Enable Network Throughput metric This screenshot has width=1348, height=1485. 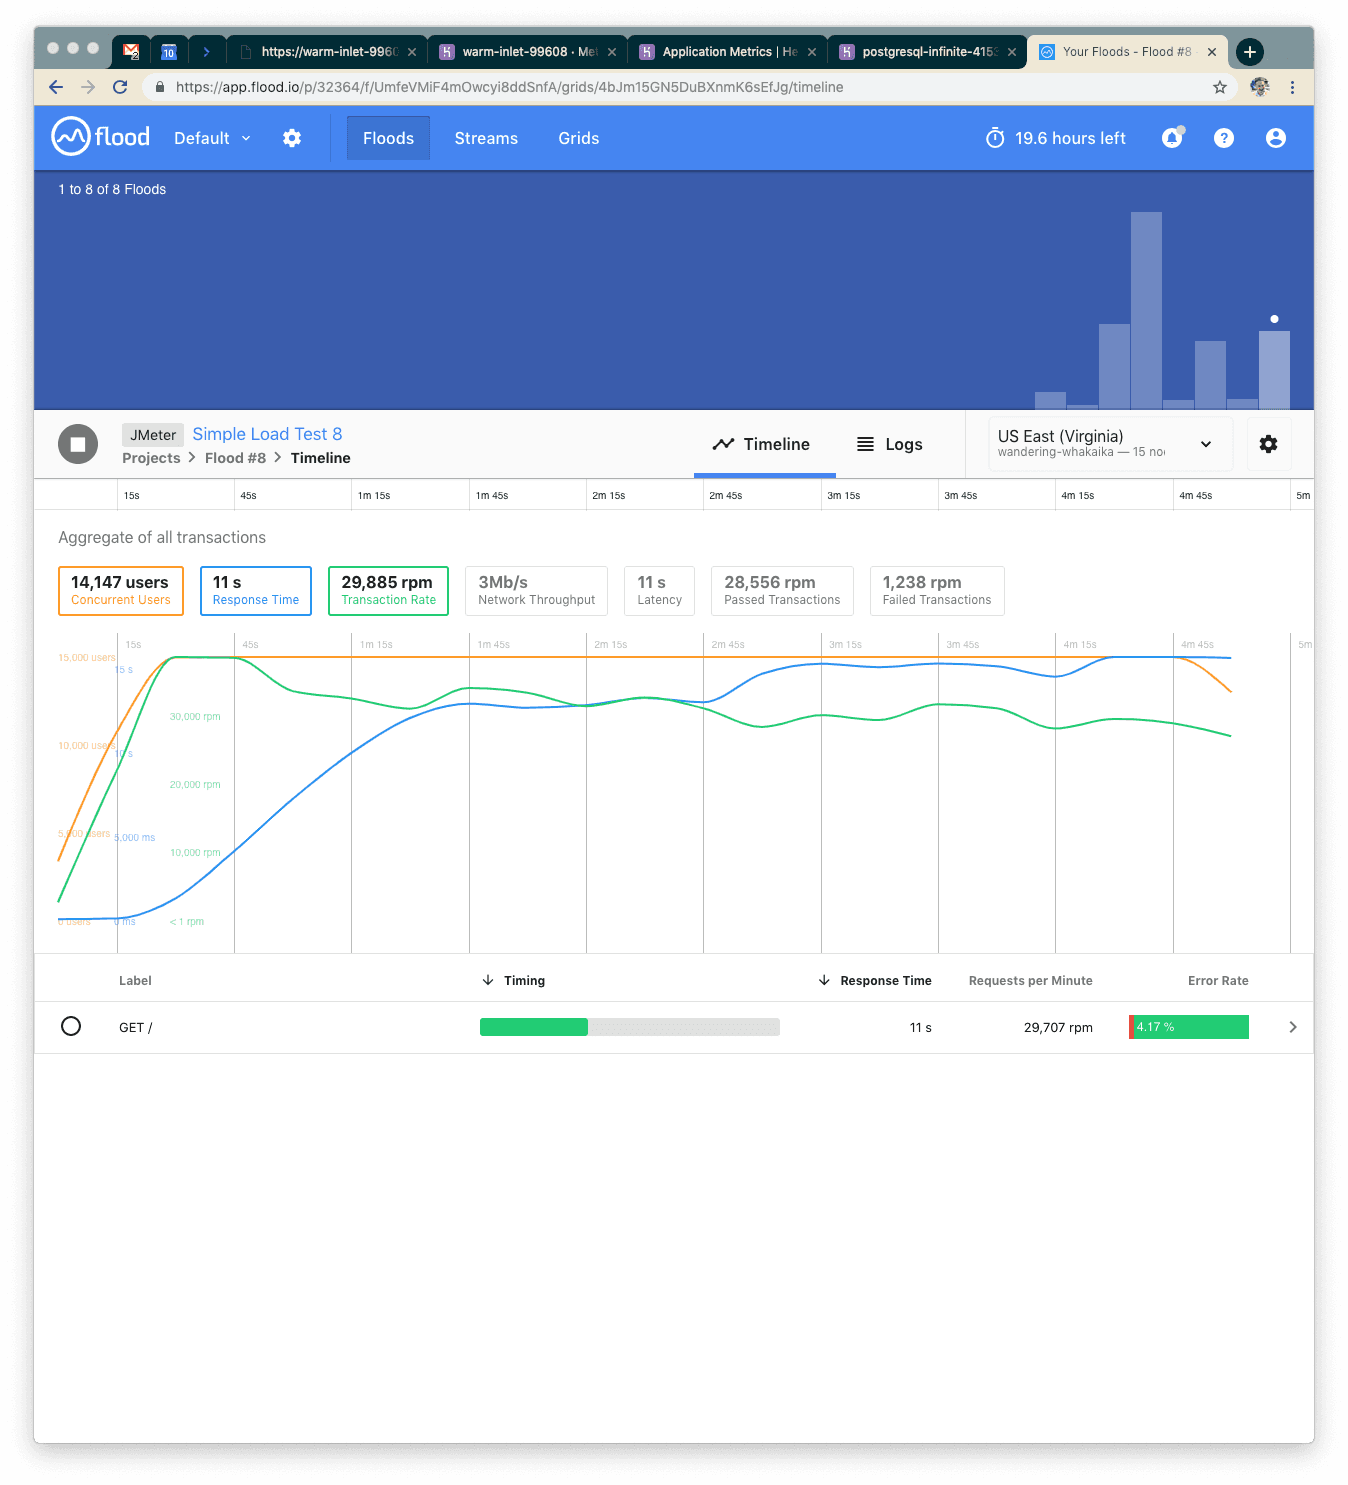(x=536, y=590)
